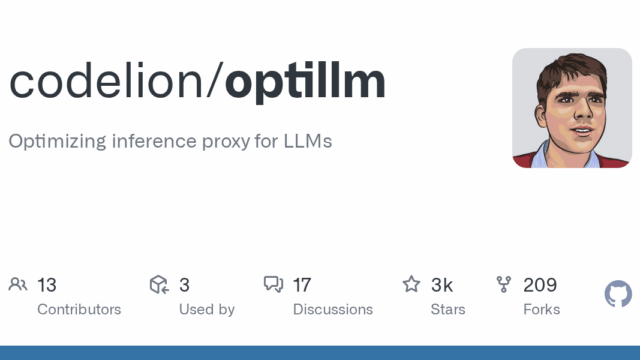Click the 17 discussions count
The height and width of the screenshot is (360, 640).
pyautogui.click(x=302, y=285)
